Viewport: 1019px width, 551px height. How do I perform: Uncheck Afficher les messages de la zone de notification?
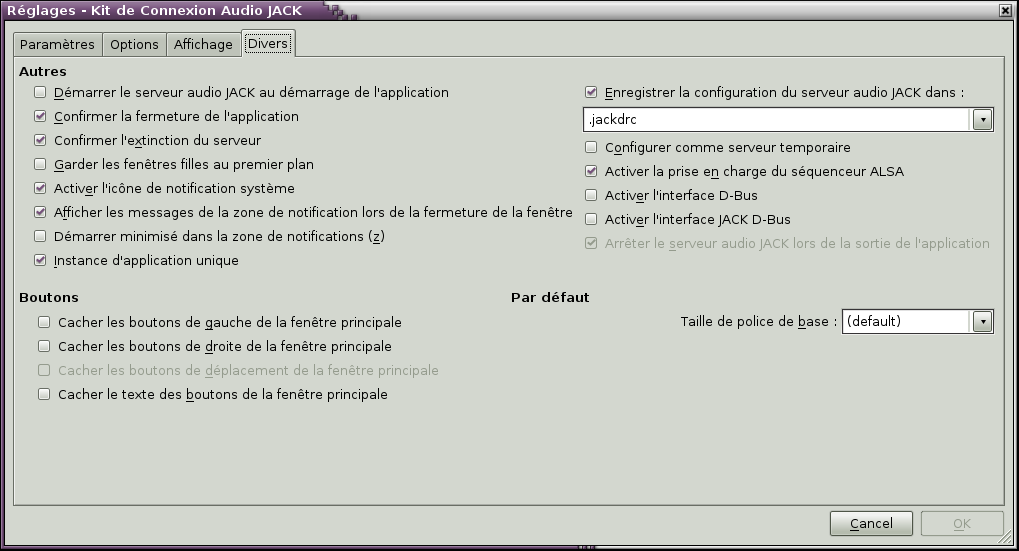[x=40, y=212]
